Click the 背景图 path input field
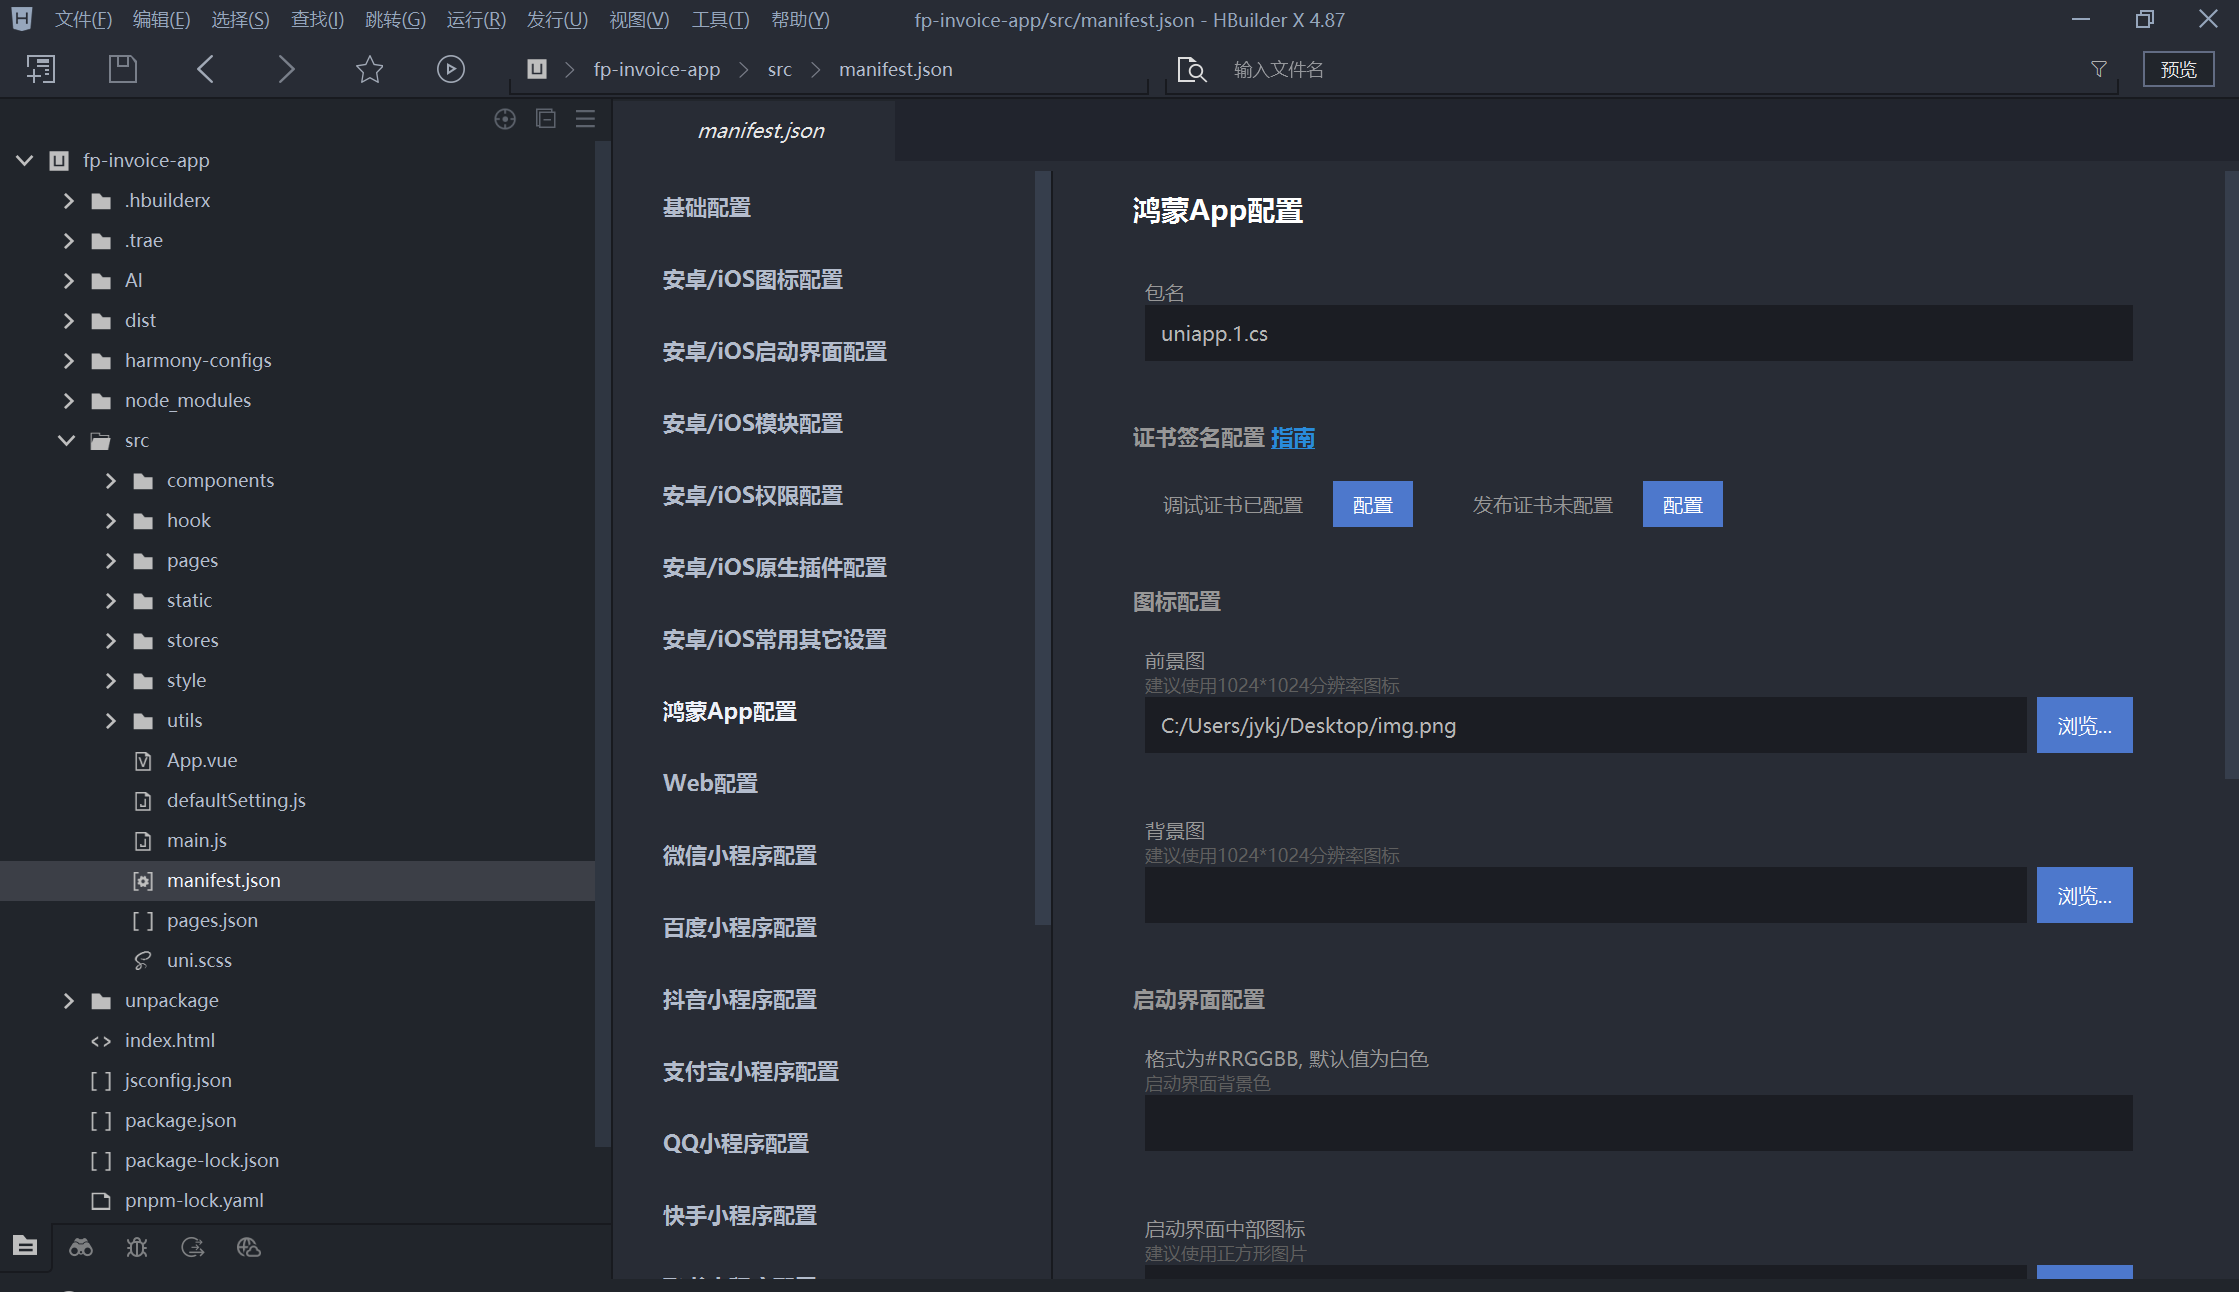The height and width of the screenshot is (1292, 2239). coord(1585,895)
